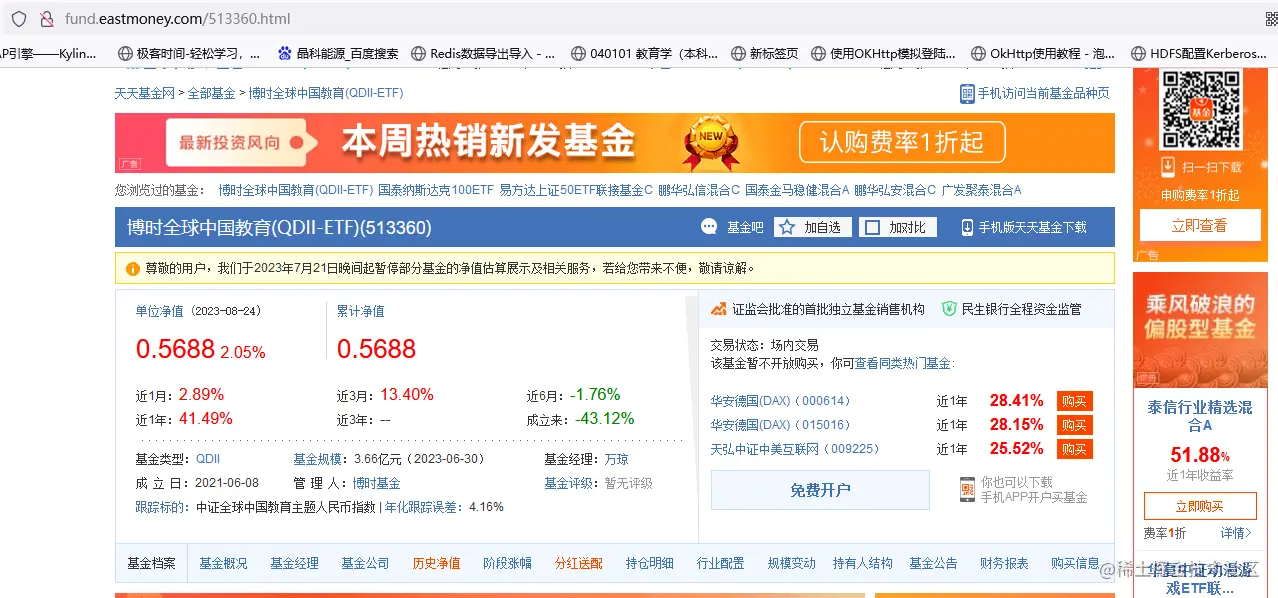Open the 华安德国(DAX)(000614) fund link
Viewport: 1278px width, 598px height.
pos(780,401)
